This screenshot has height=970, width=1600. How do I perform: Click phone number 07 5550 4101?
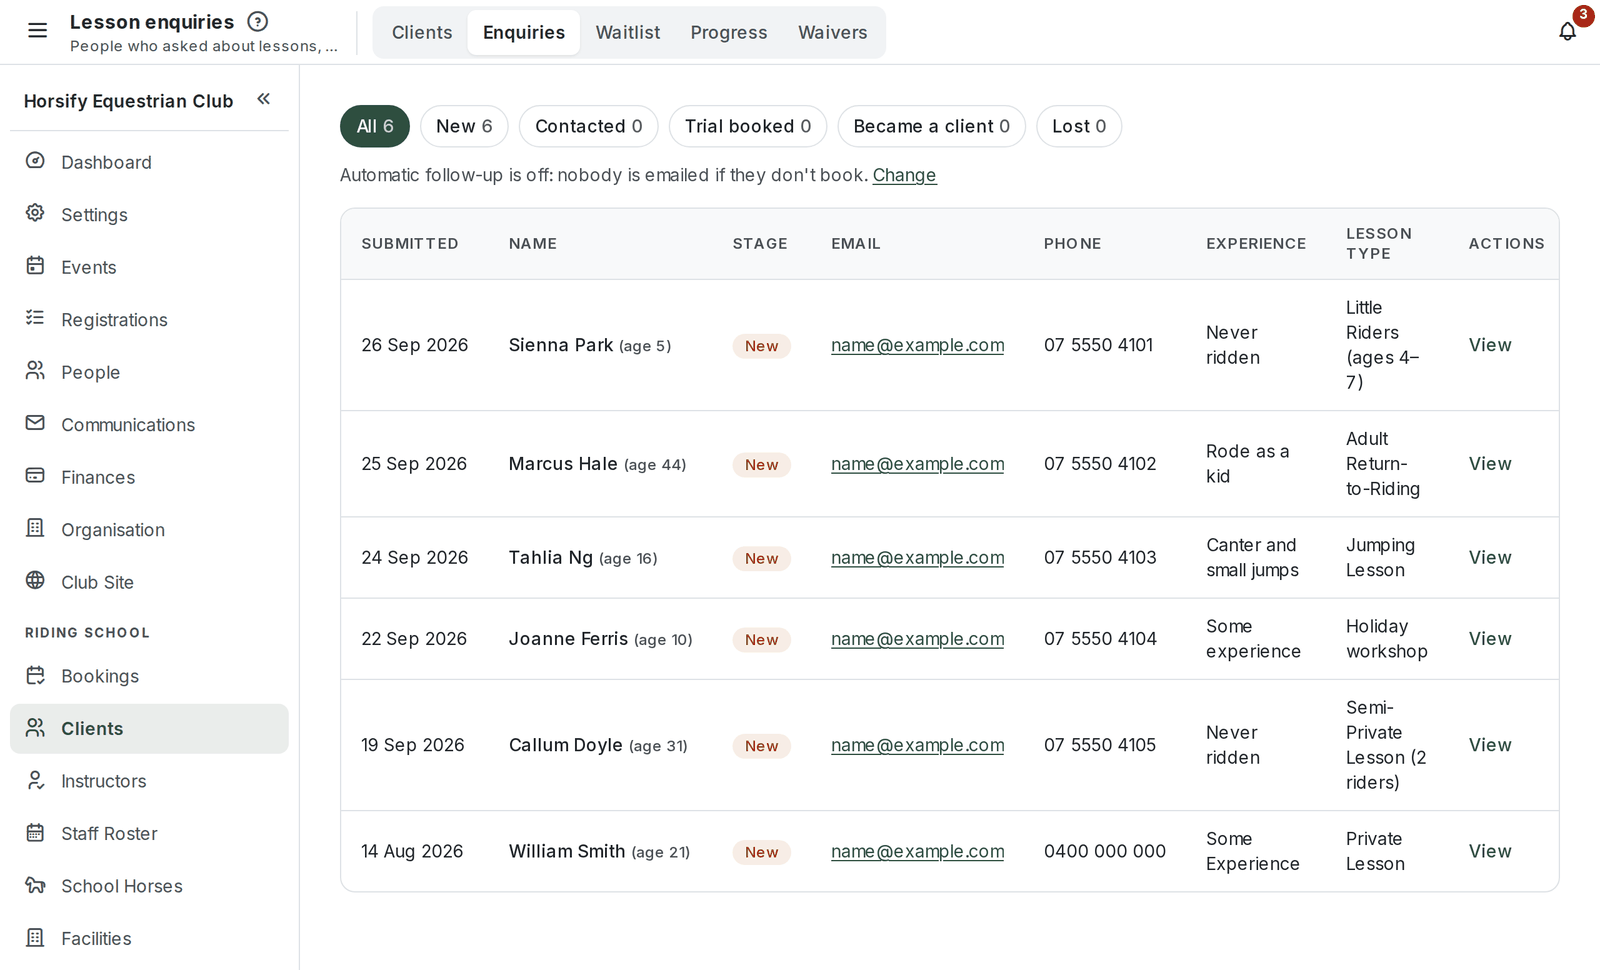click(x=1098, y=345)
